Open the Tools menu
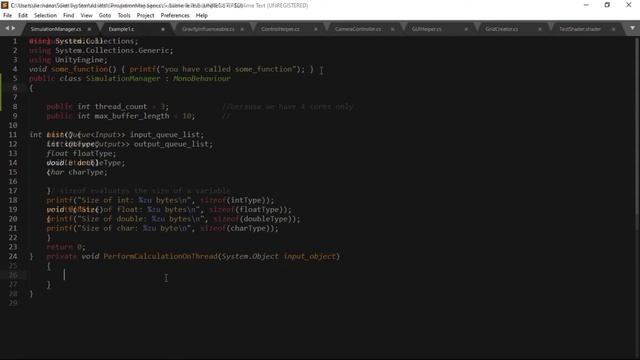This screenshot has width=640, height=360. (124, 16)
